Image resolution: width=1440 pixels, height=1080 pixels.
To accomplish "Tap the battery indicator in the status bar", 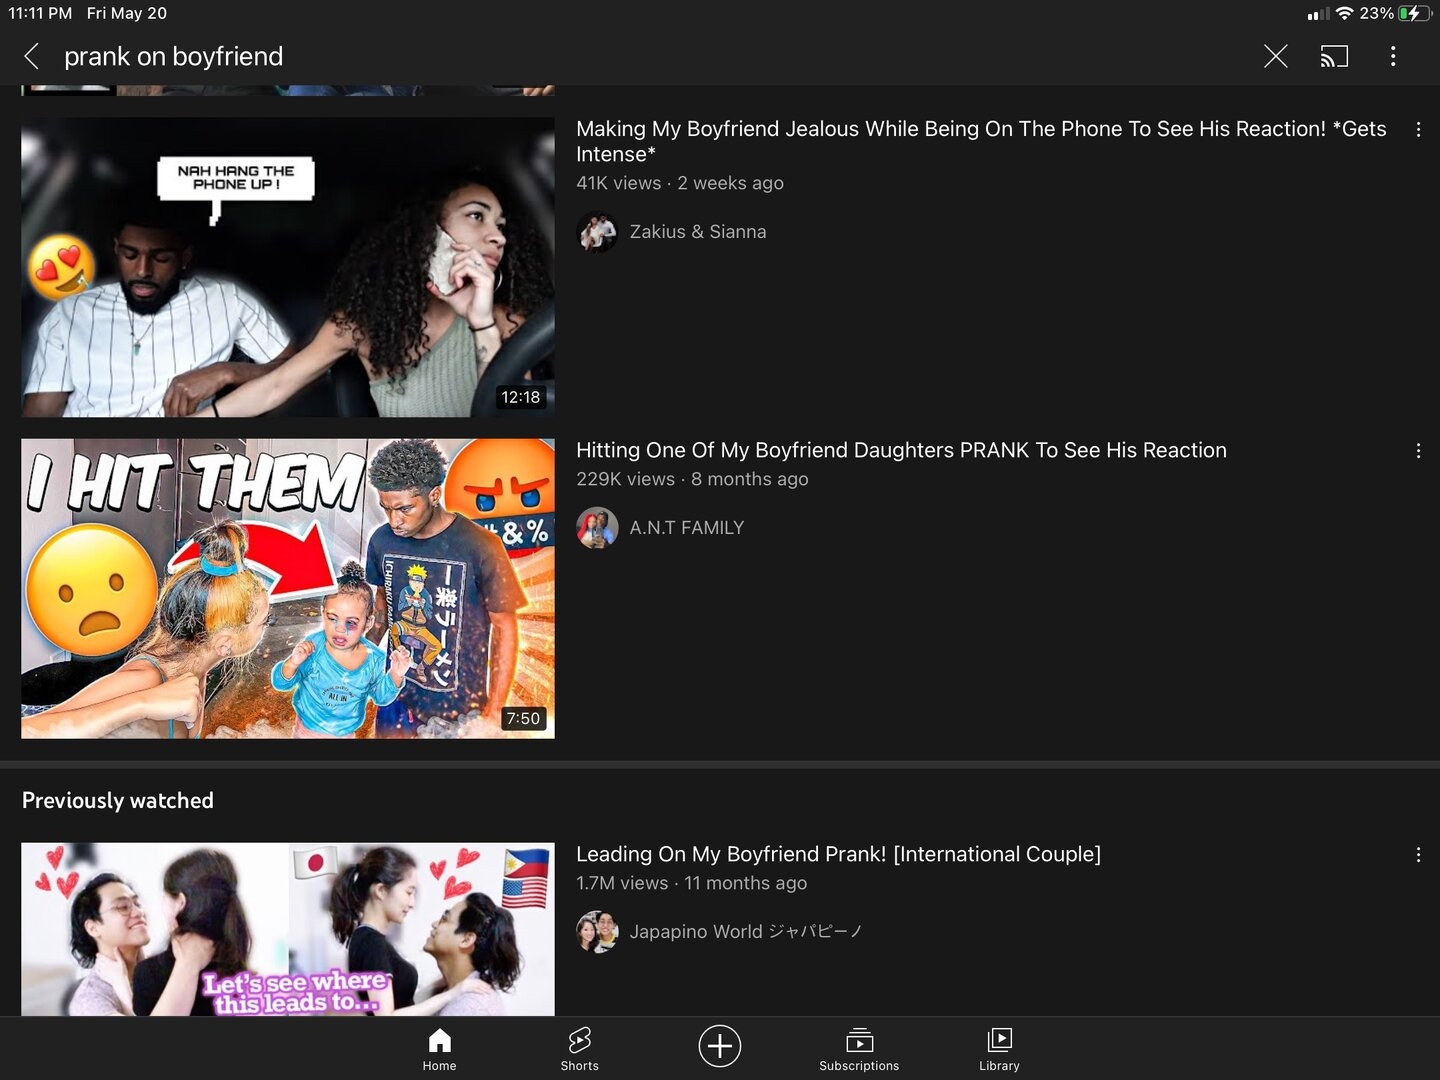I will [x=1415, y=13].
